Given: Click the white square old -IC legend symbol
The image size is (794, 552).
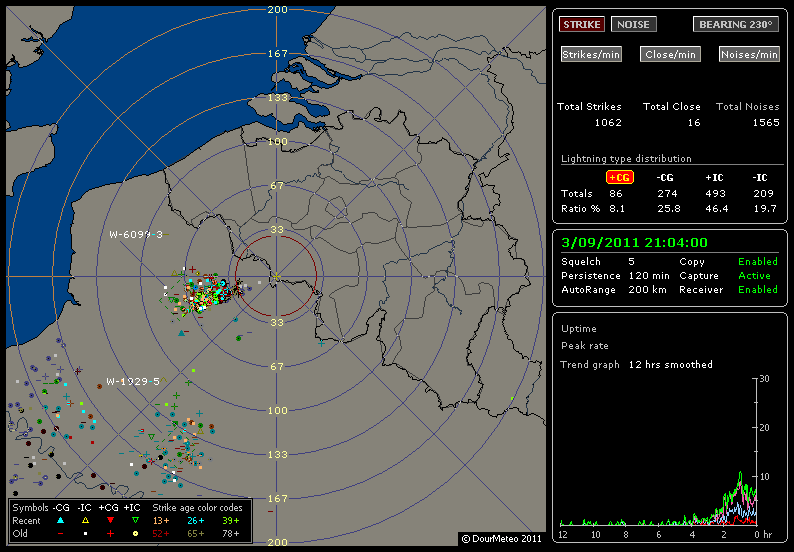Looking at the screenshot, I should (x=86, y=535).
